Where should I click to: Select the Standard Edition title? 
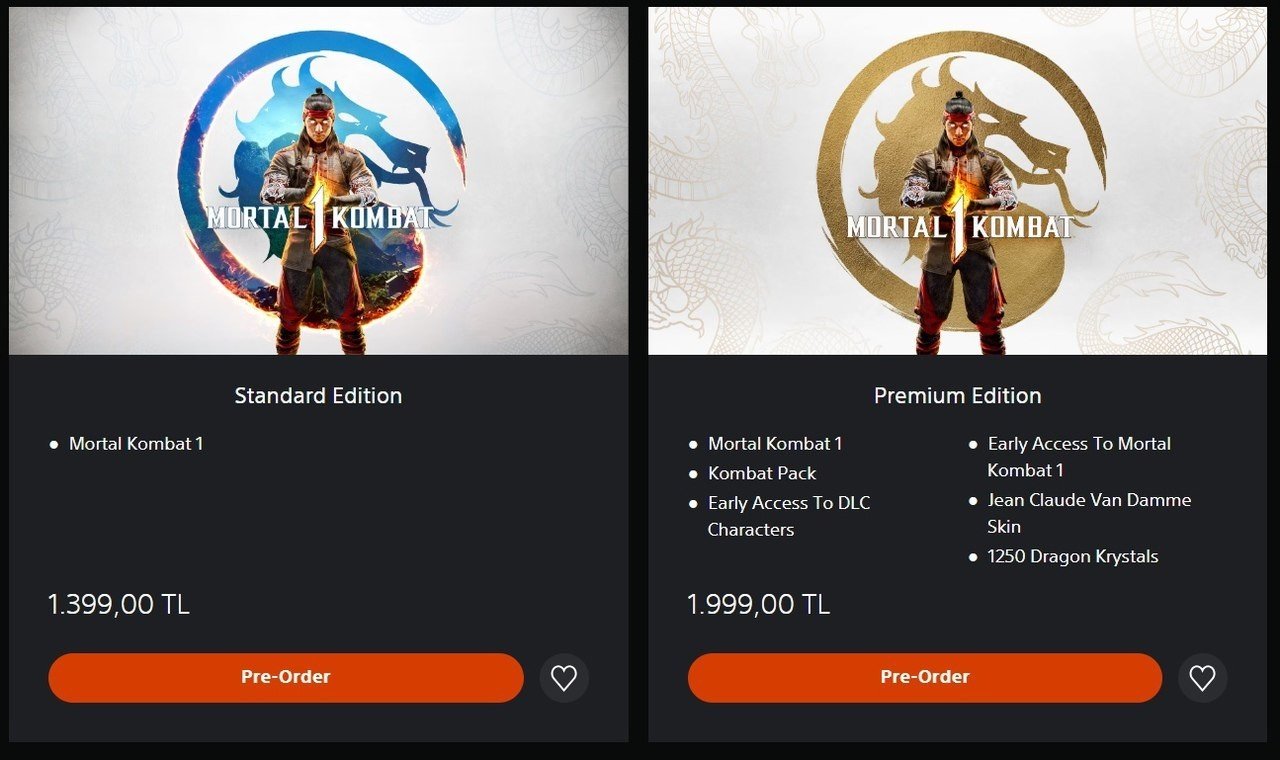[318, 396]
